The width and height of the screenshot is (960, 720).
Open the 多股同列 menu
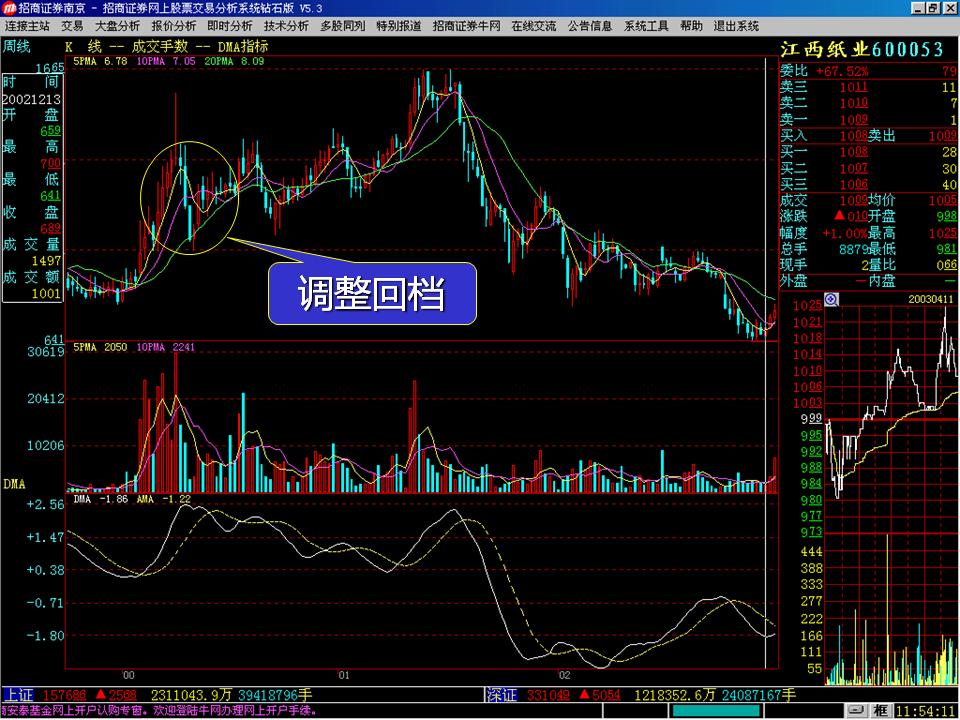click(343, 26)
